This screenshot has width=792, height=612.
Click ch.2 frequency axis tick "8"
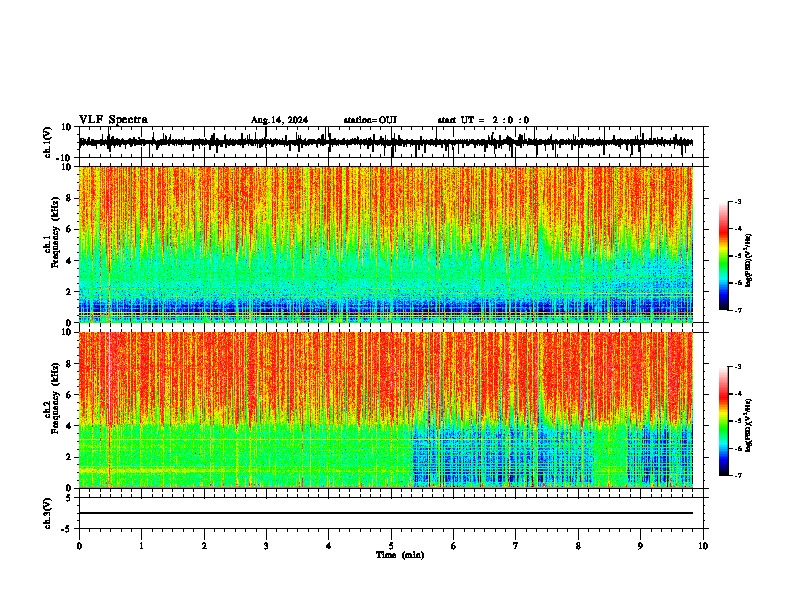(x=70, y=364)
